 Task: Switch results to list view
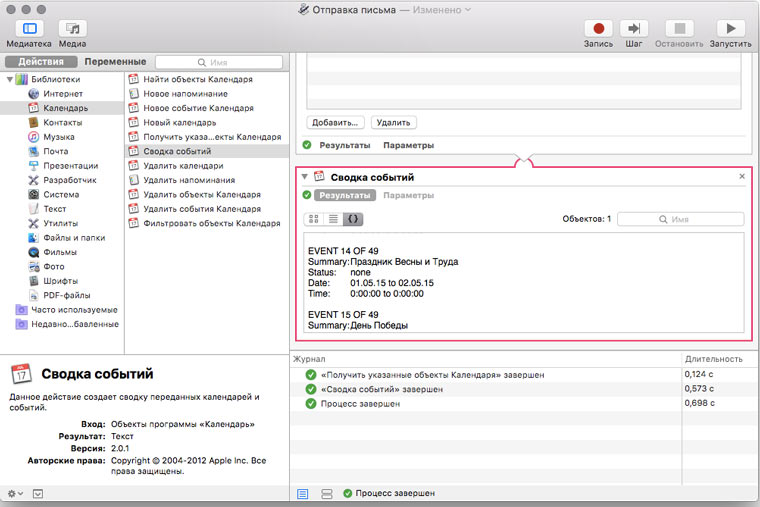pos(333,218)
